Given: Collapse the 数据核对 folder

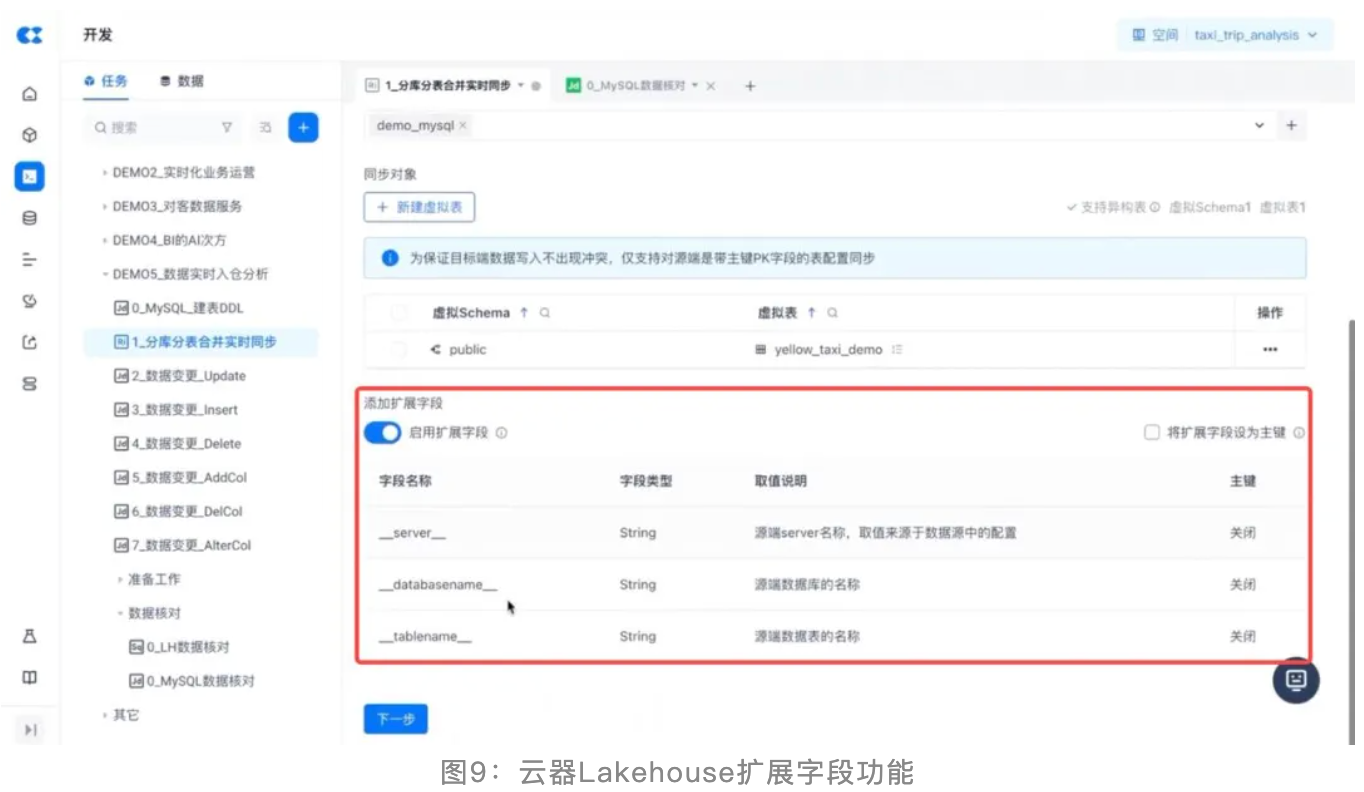Looking at the screenshot, I should (x=121, y=613).
